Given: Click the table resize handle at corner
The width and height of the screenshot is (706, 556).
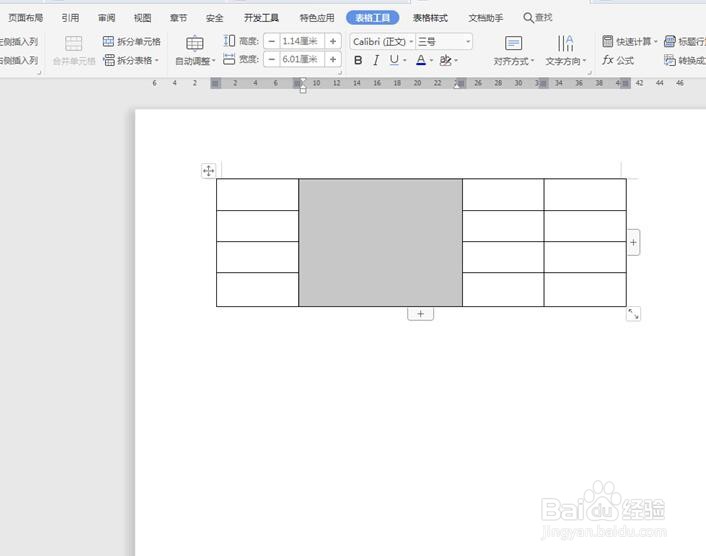Looking at the screenshot, I should click(x=634, y=314).
